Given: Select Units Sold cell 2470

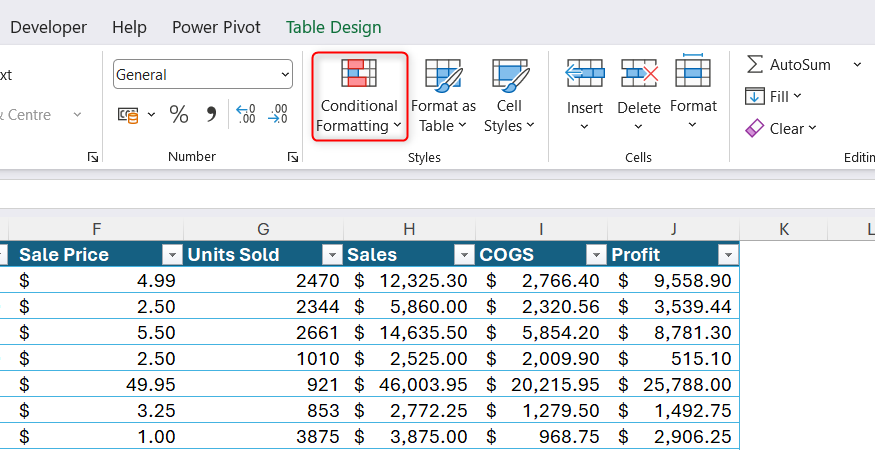Looking at the screenshot, I should click(263, 280).
